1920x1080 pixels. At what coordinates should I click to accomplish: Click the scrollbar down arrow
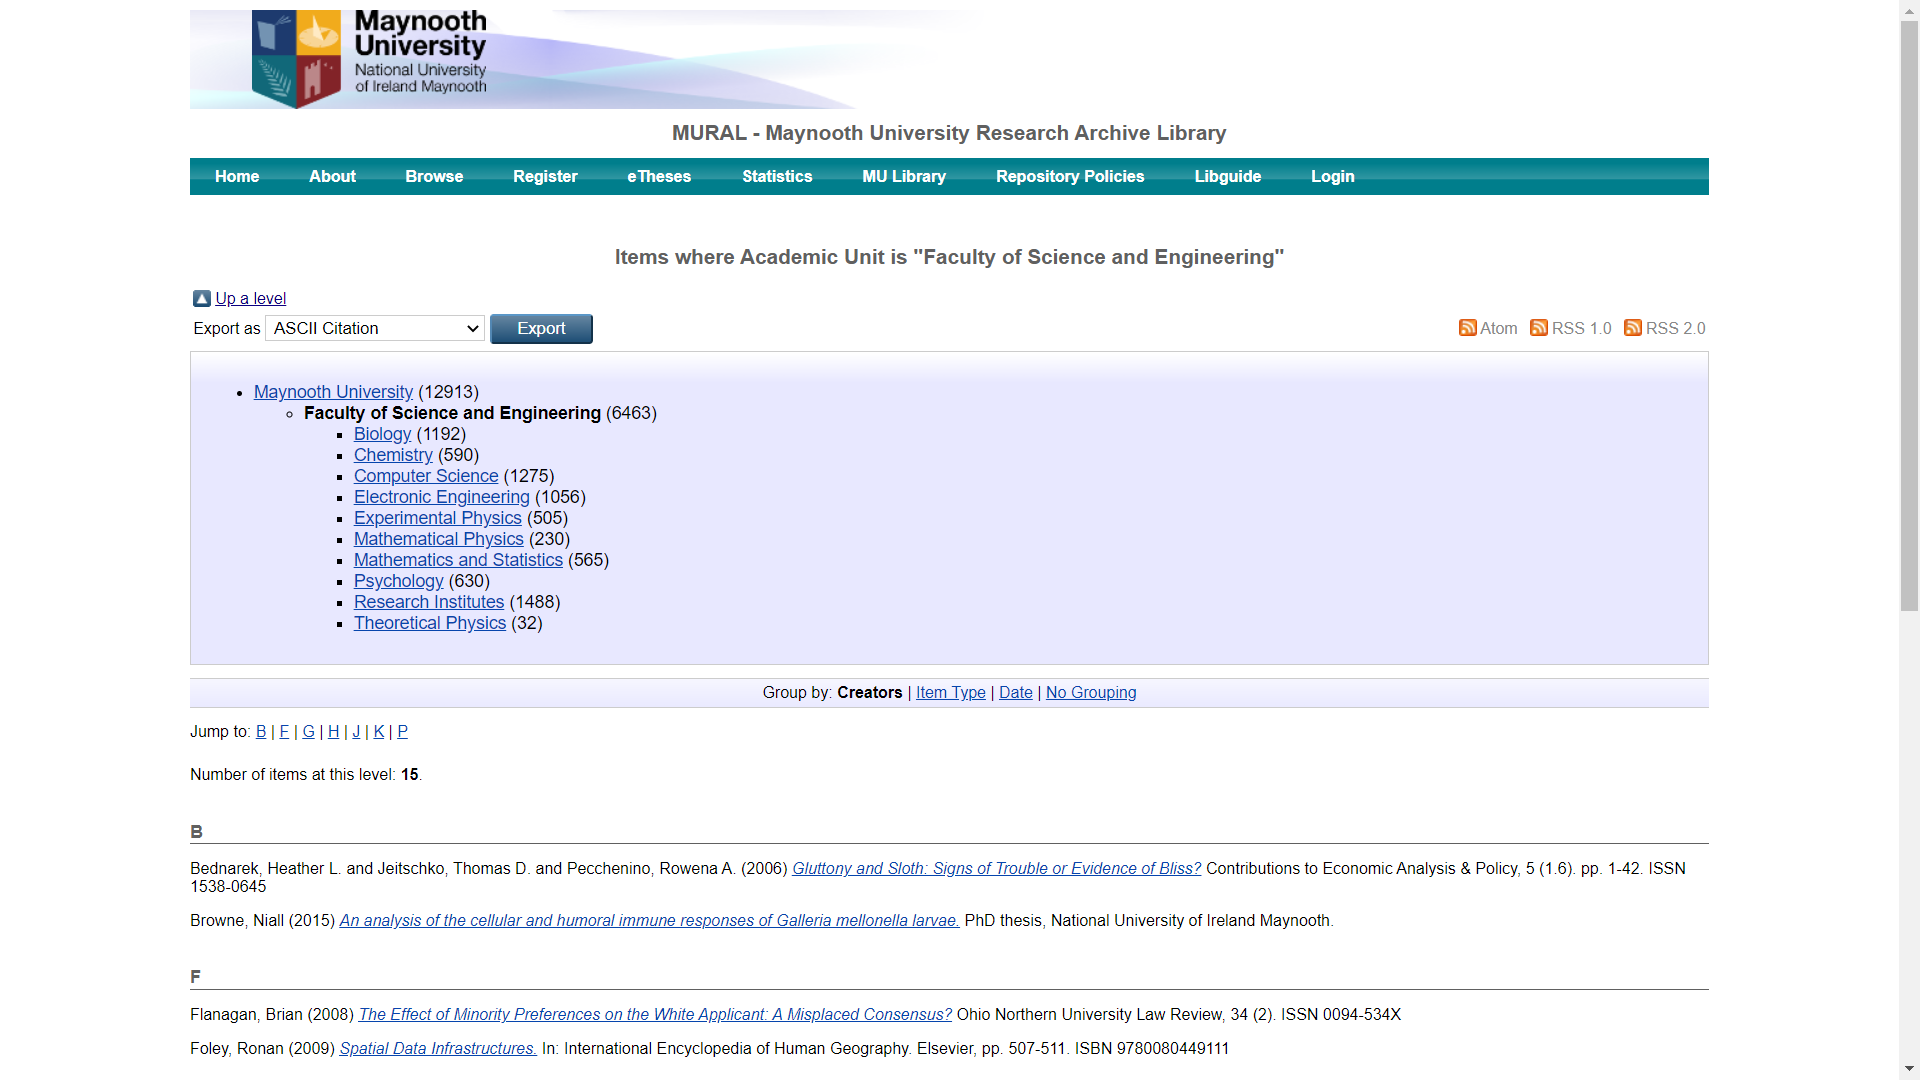[x=1909, y=1070]
